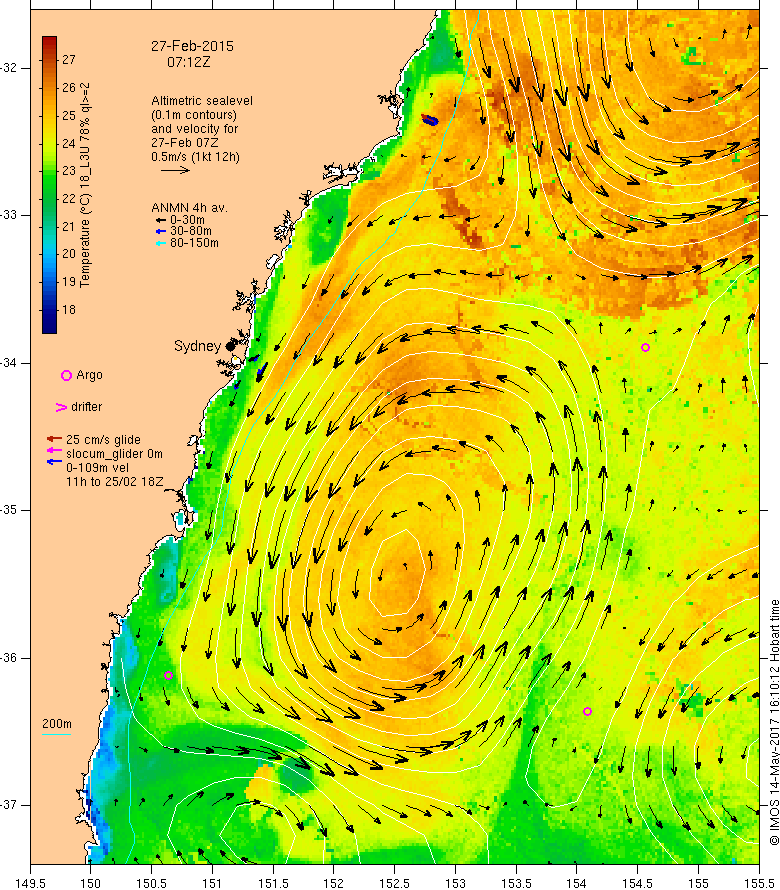
Task: Click the 18 degree colorbar tick label
Action: [69, 309]
